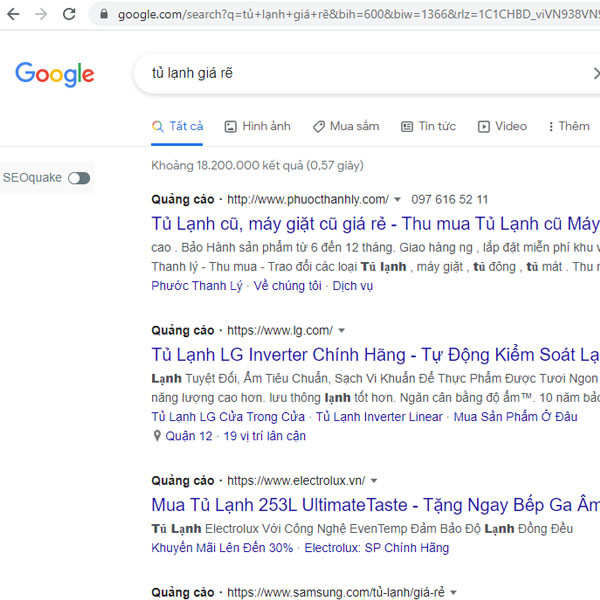The image size is (600, 600).
Task: Expand dropdown arrow next to samsung.com URL
Action: pyautogui.click(x=453, y=592)
